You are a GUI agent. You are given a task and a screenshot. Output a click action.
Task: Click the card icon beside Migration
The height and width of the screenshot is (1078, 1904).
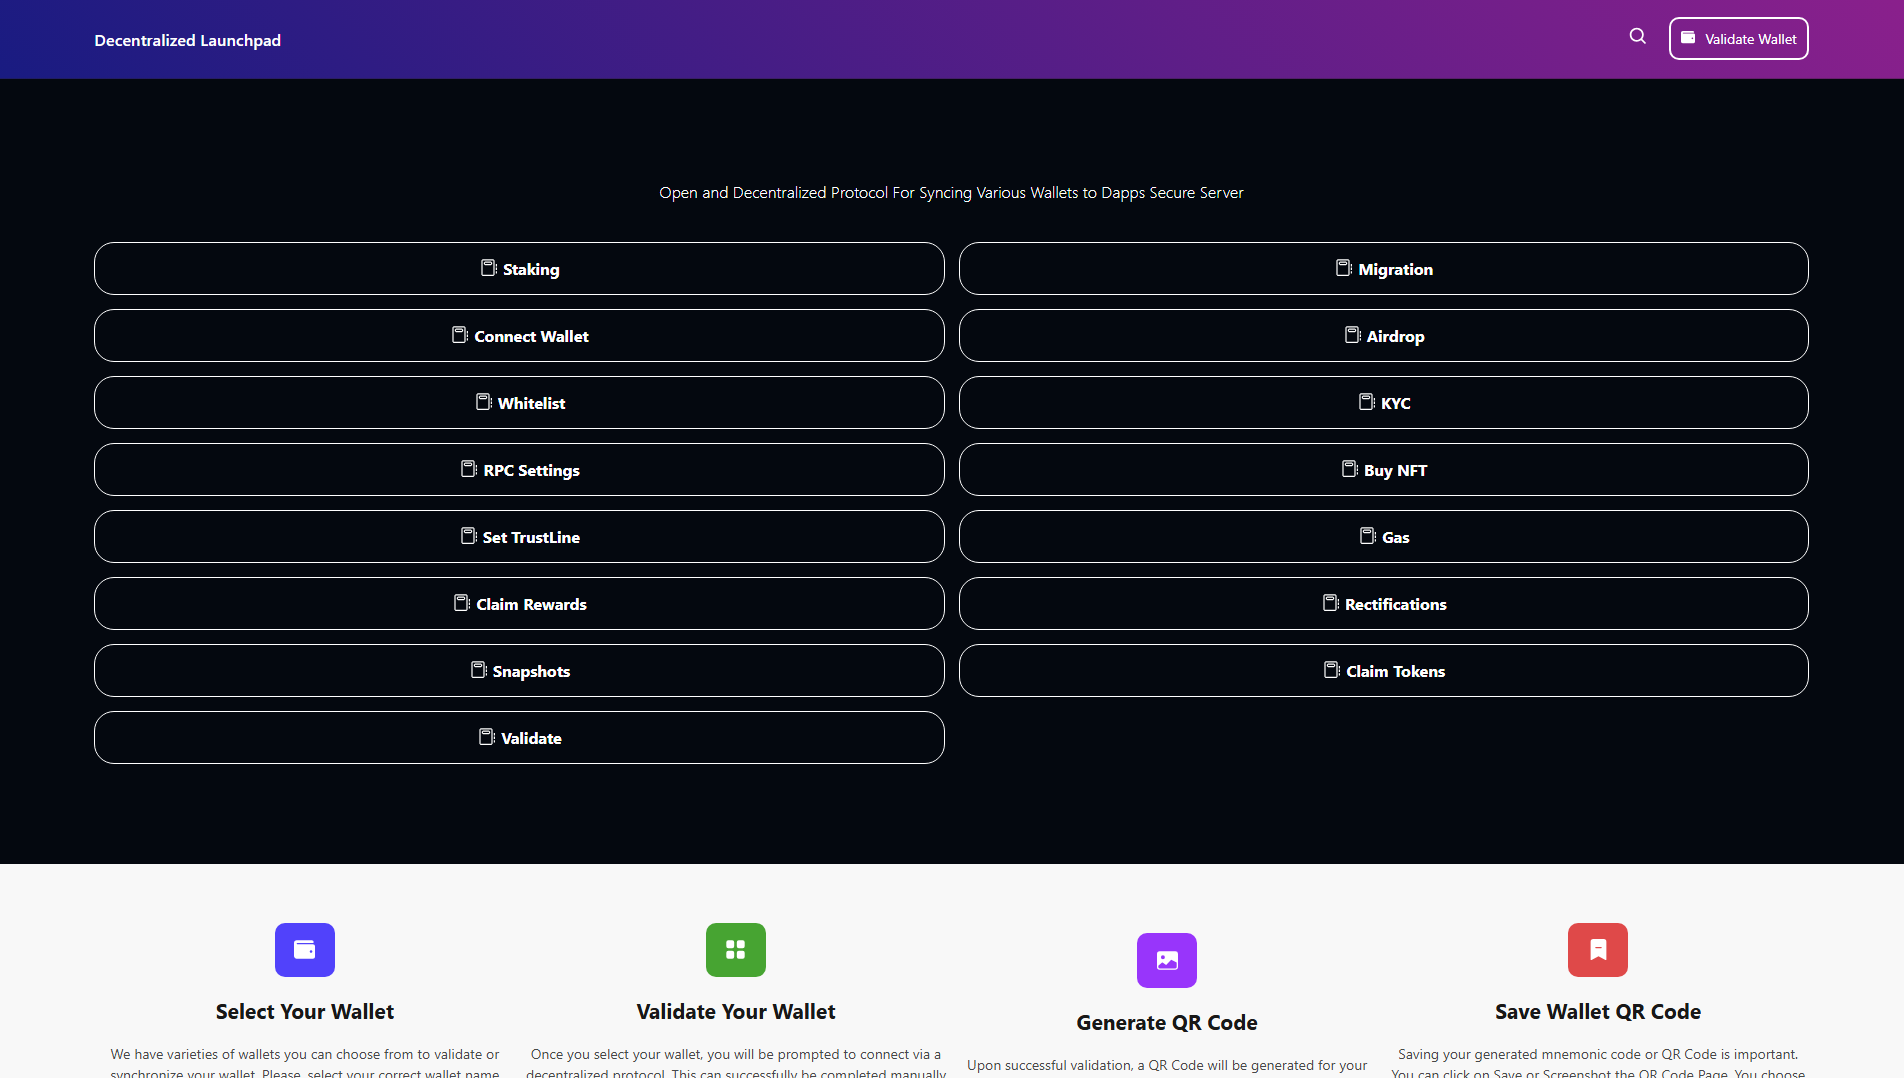[1344, 268]
